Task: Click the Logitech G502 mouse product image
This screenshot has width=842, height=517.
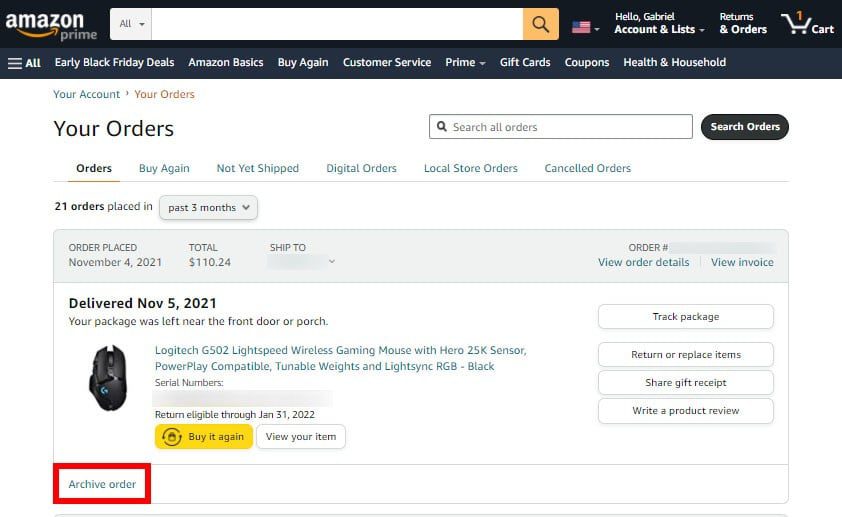Action: click(x=108, y=378)
